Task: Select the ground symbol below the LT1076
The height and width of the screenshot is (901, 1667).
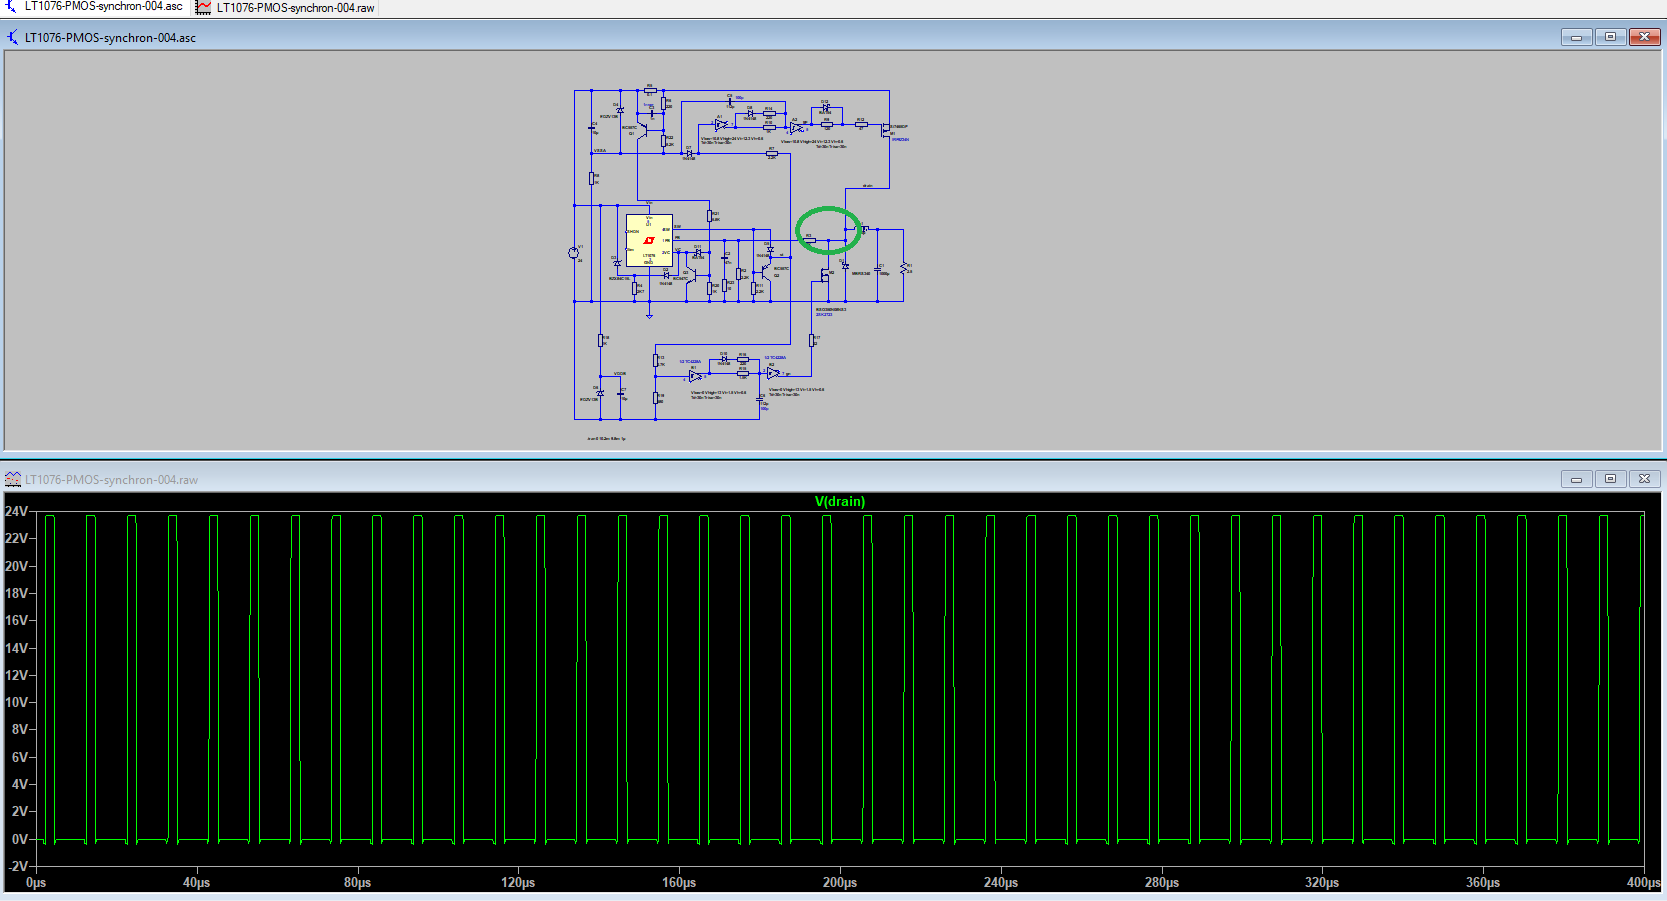Action: [649, 316]
